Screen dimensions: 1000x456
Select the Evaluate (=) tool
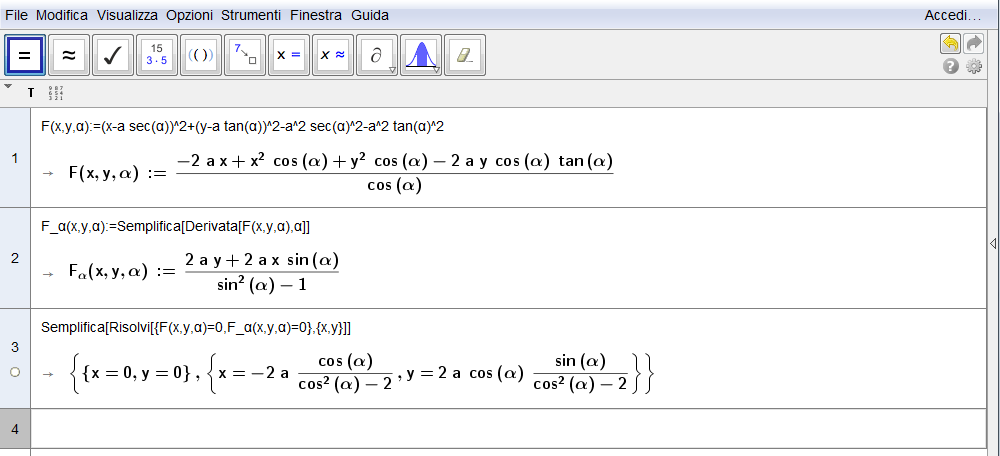(x=25, y=56)
